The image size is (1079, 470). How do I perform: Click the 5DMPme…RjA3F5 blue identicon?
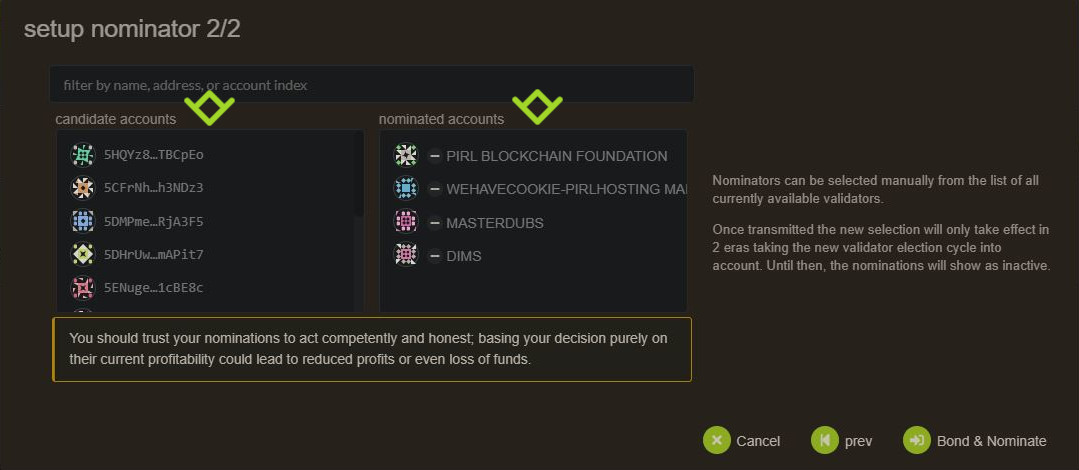pos(83,221)
